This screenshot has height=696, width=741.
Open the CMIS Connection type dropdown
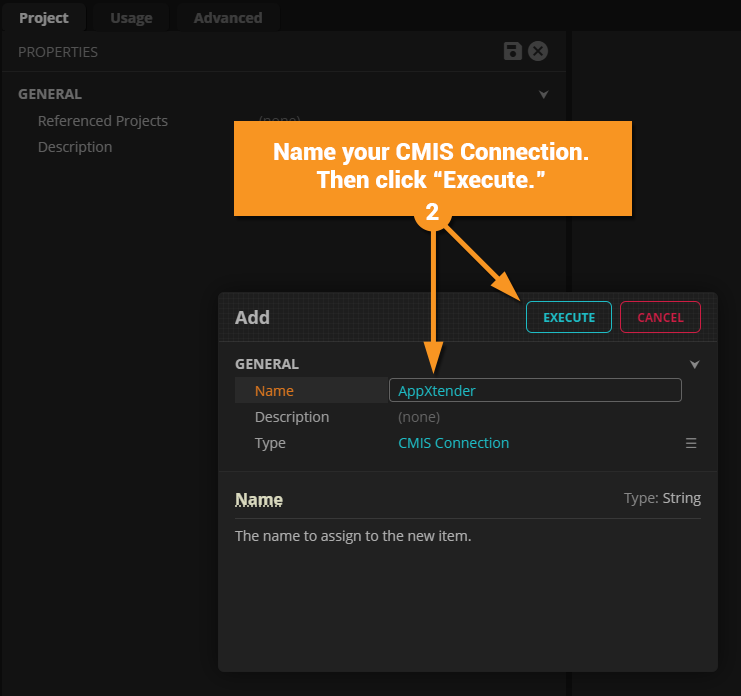pos(453,443)
